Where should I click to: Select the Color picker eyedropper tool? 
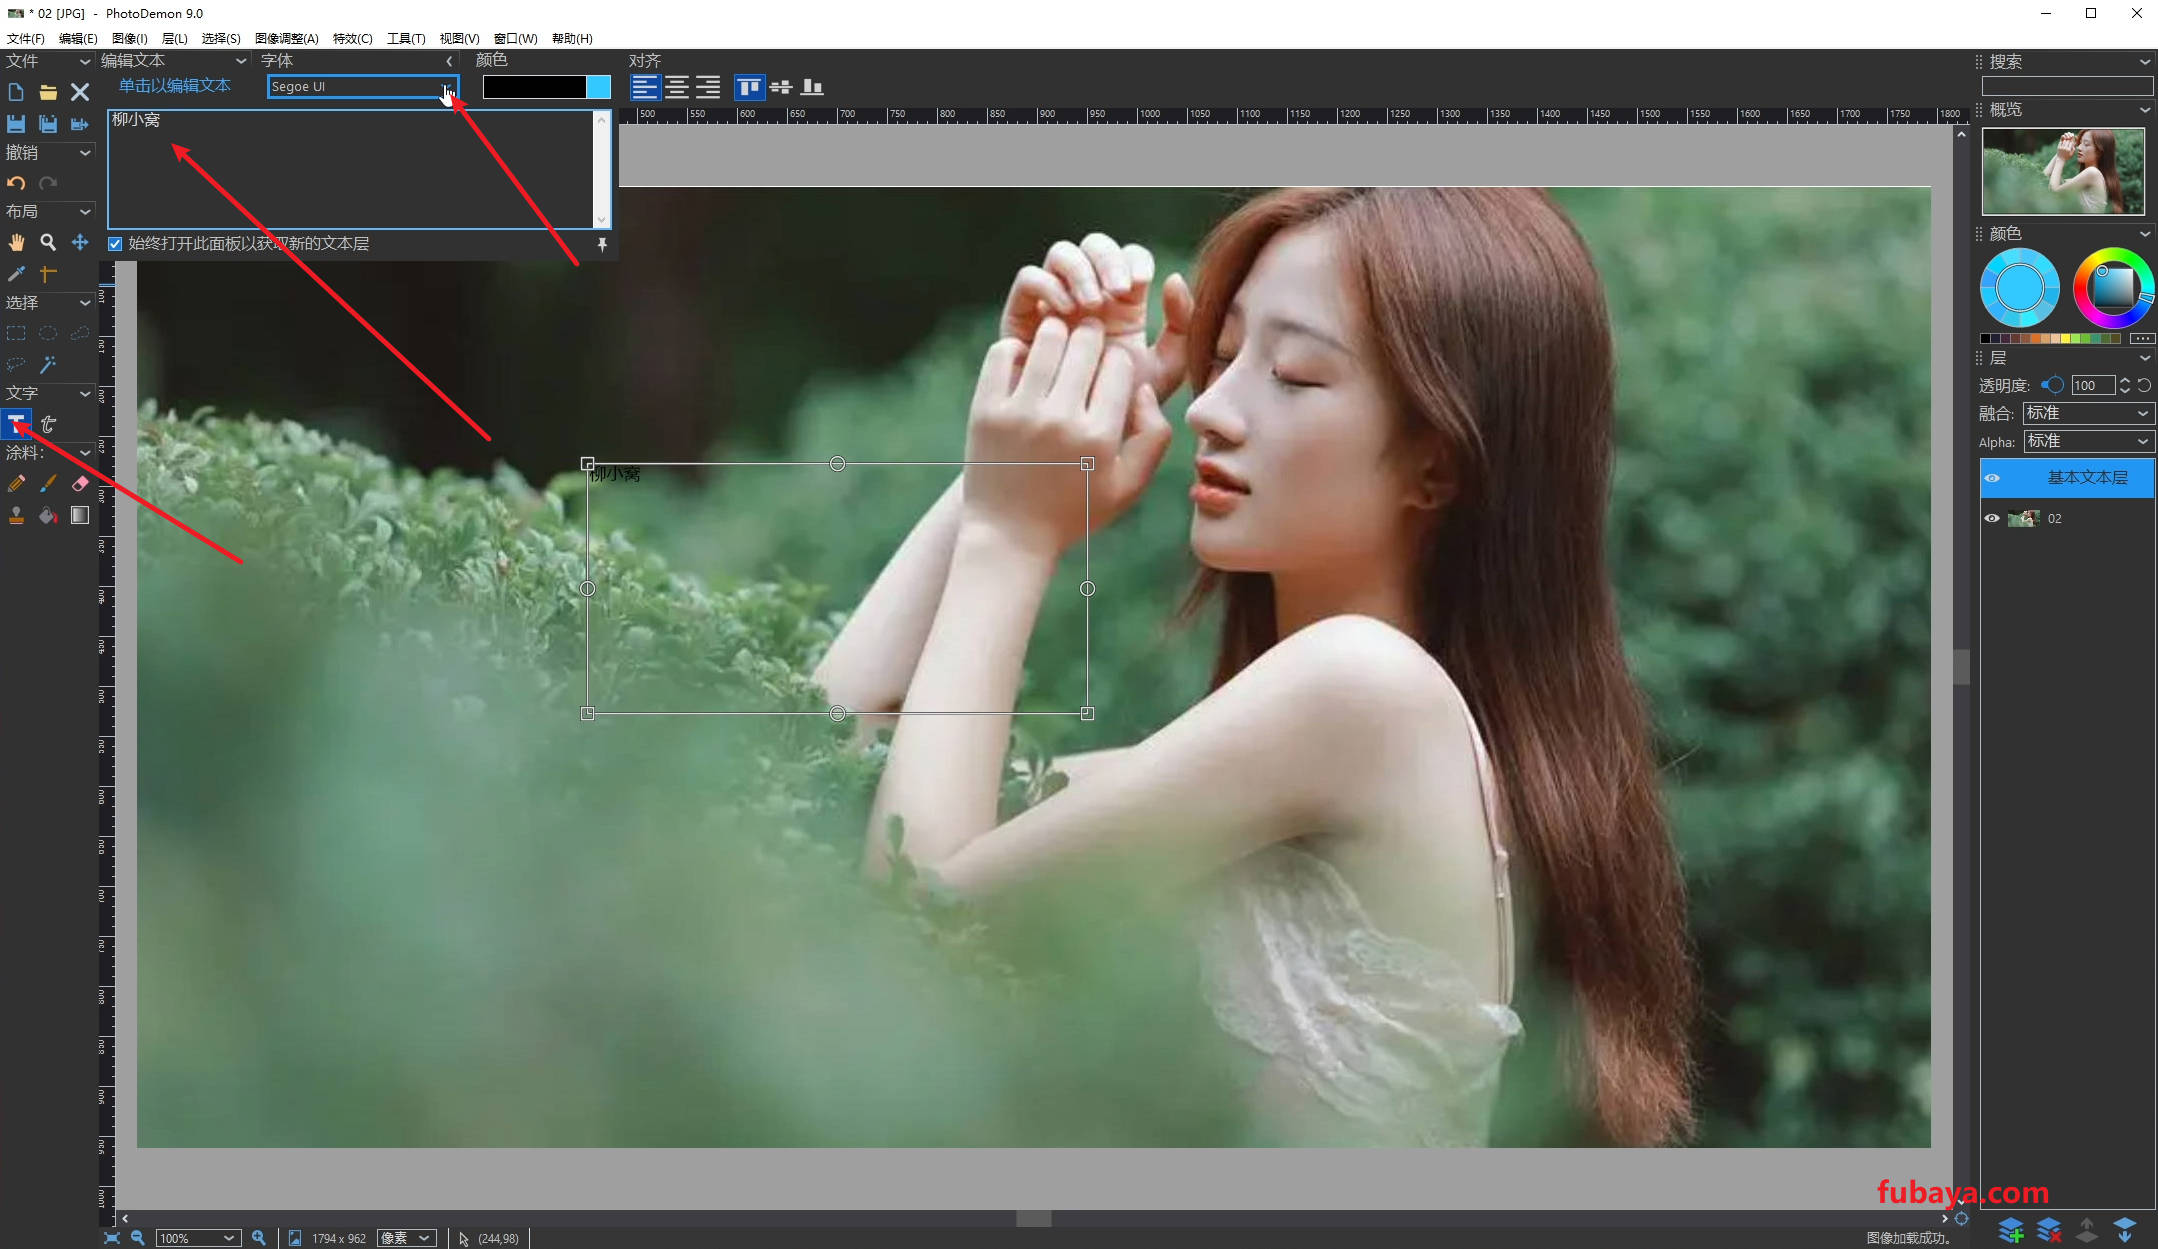click(x=16, y=273)
